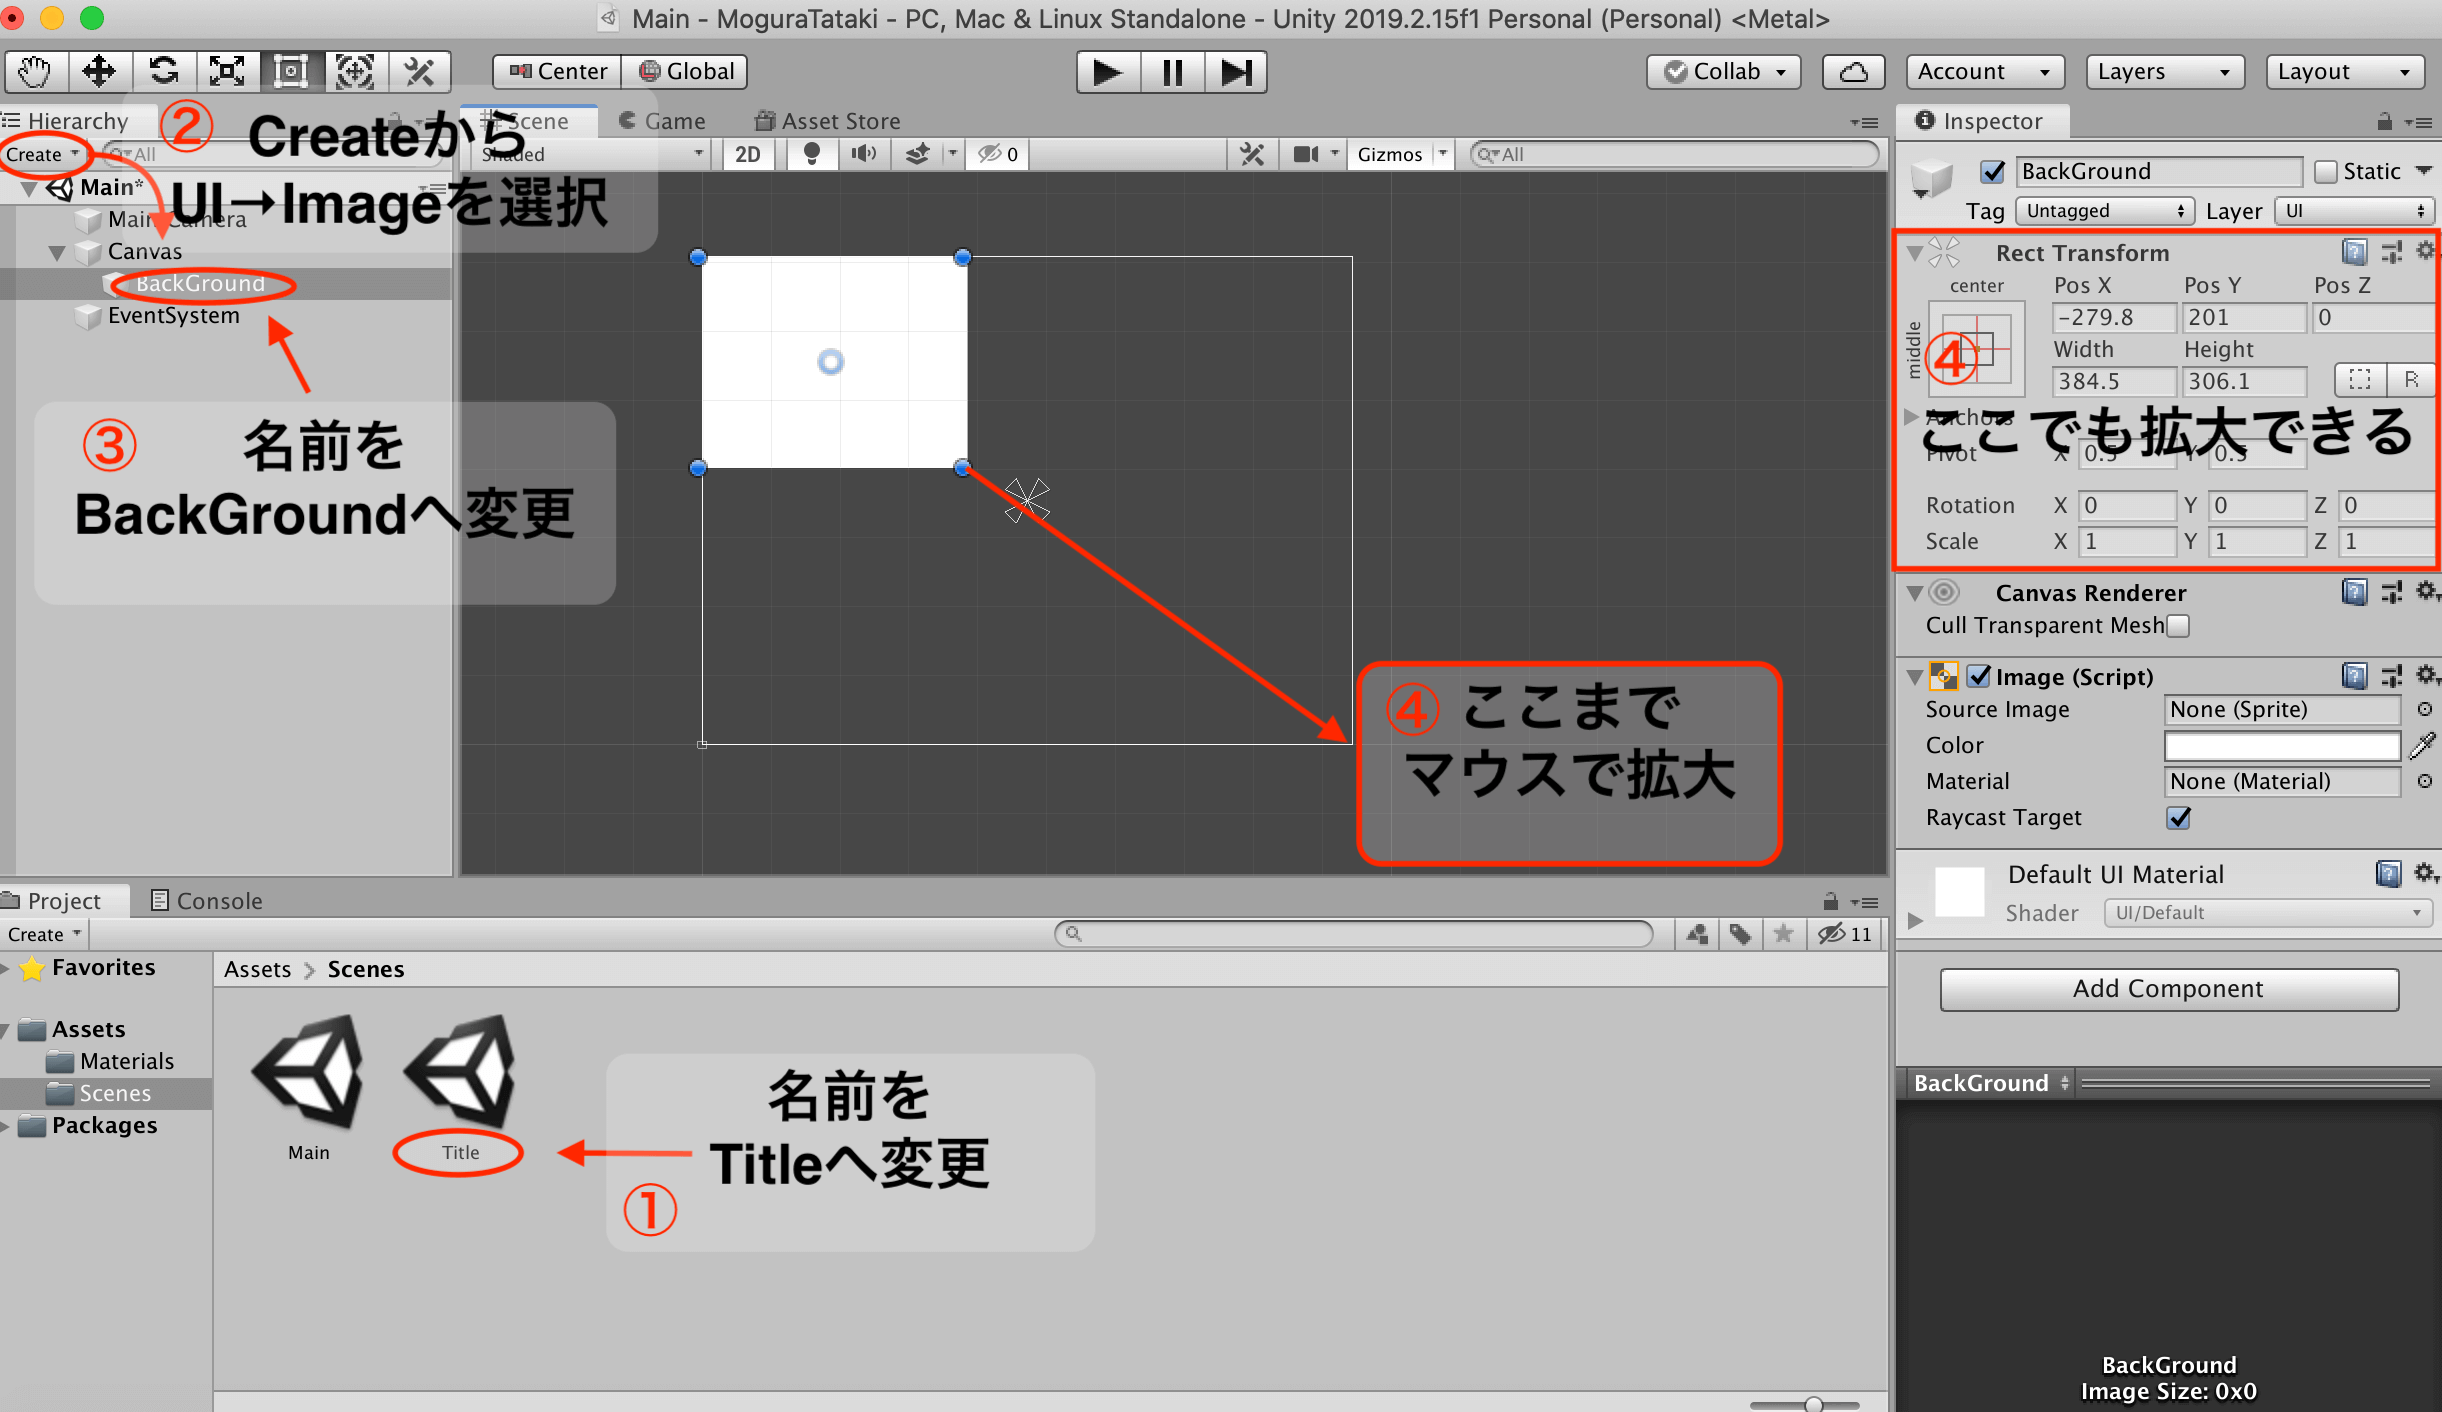Open the Layers dropdown in toolbar
Image resolution: width=2442 pixels, height=1412 pixels.
coord(2164,72)
